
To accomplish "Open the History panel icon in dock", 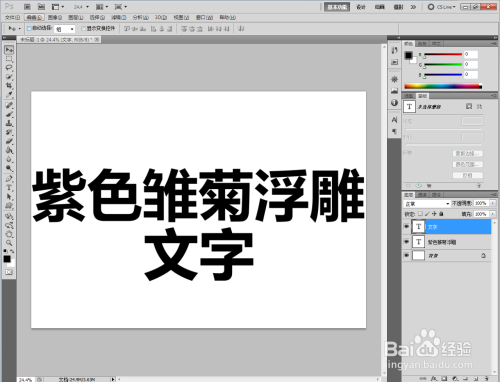I will (395, 50).
